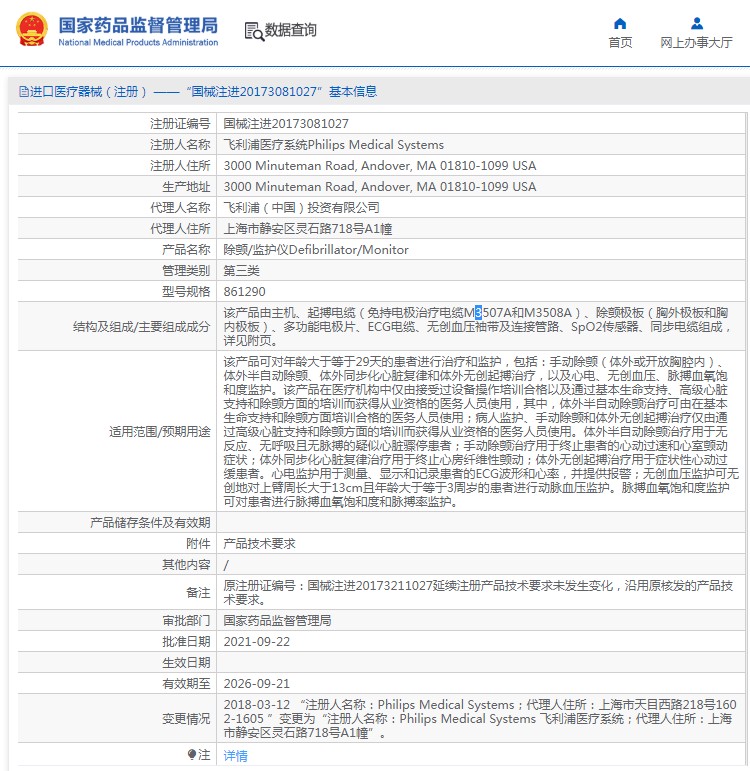Click the 备注 remark text
Viewport: 750px width, 771px height.
(478, 593)
